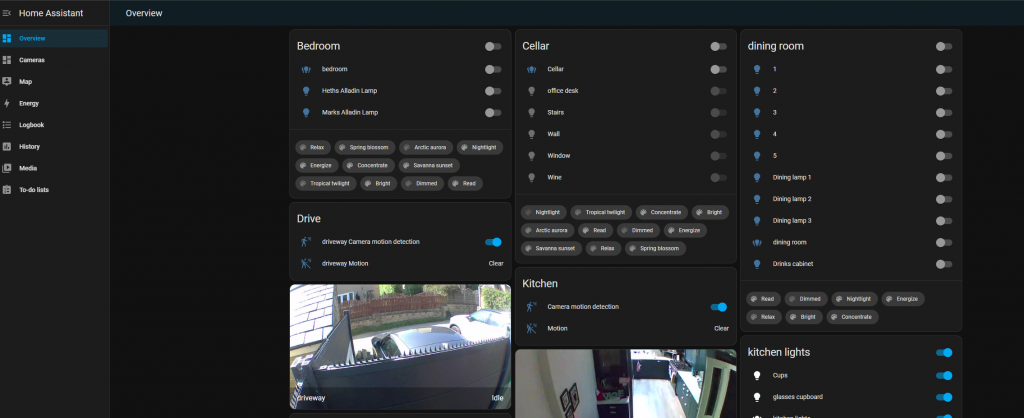The image size is (1024, 418).
Task: Toggle the dining room card header switch
Action: (944, 46)
